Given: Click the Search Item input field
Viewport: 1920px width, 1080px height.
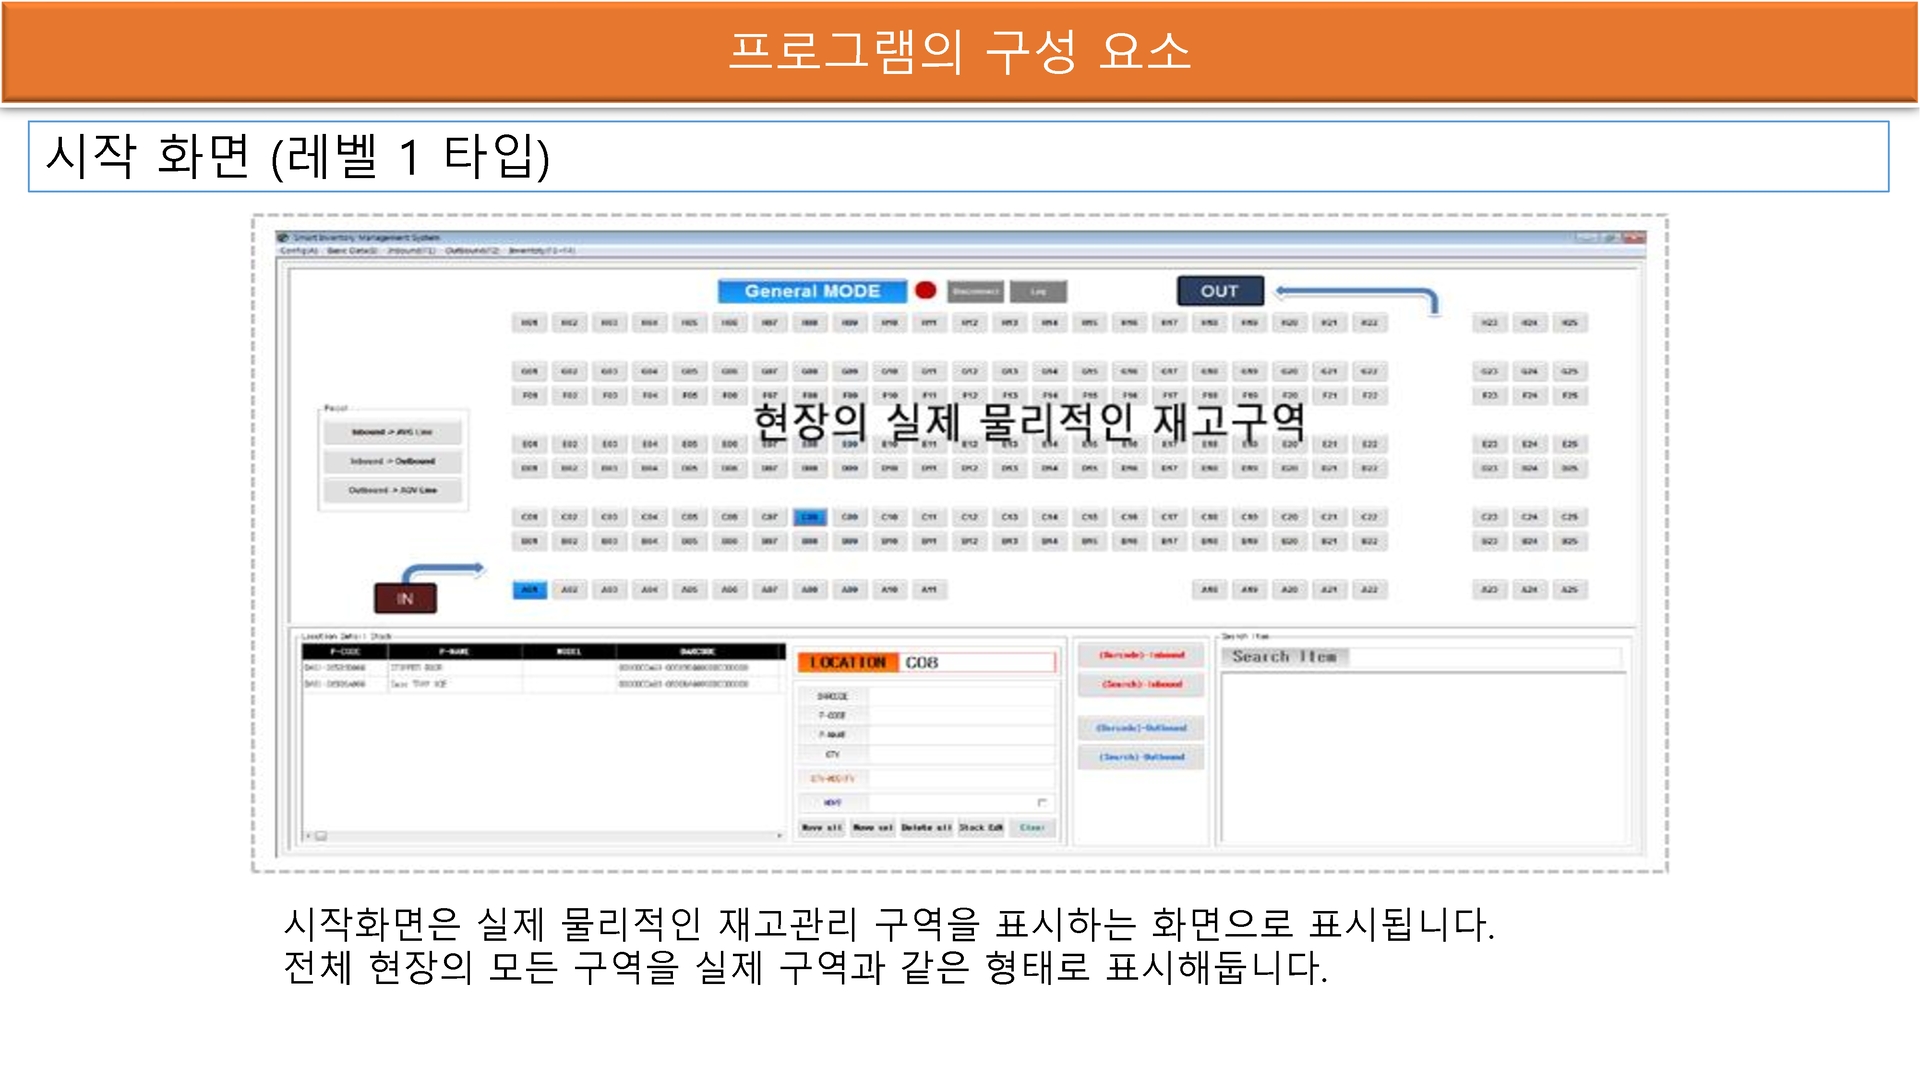Looking at the screenshot, I should pyautogui.click(x=1485, y=657).
